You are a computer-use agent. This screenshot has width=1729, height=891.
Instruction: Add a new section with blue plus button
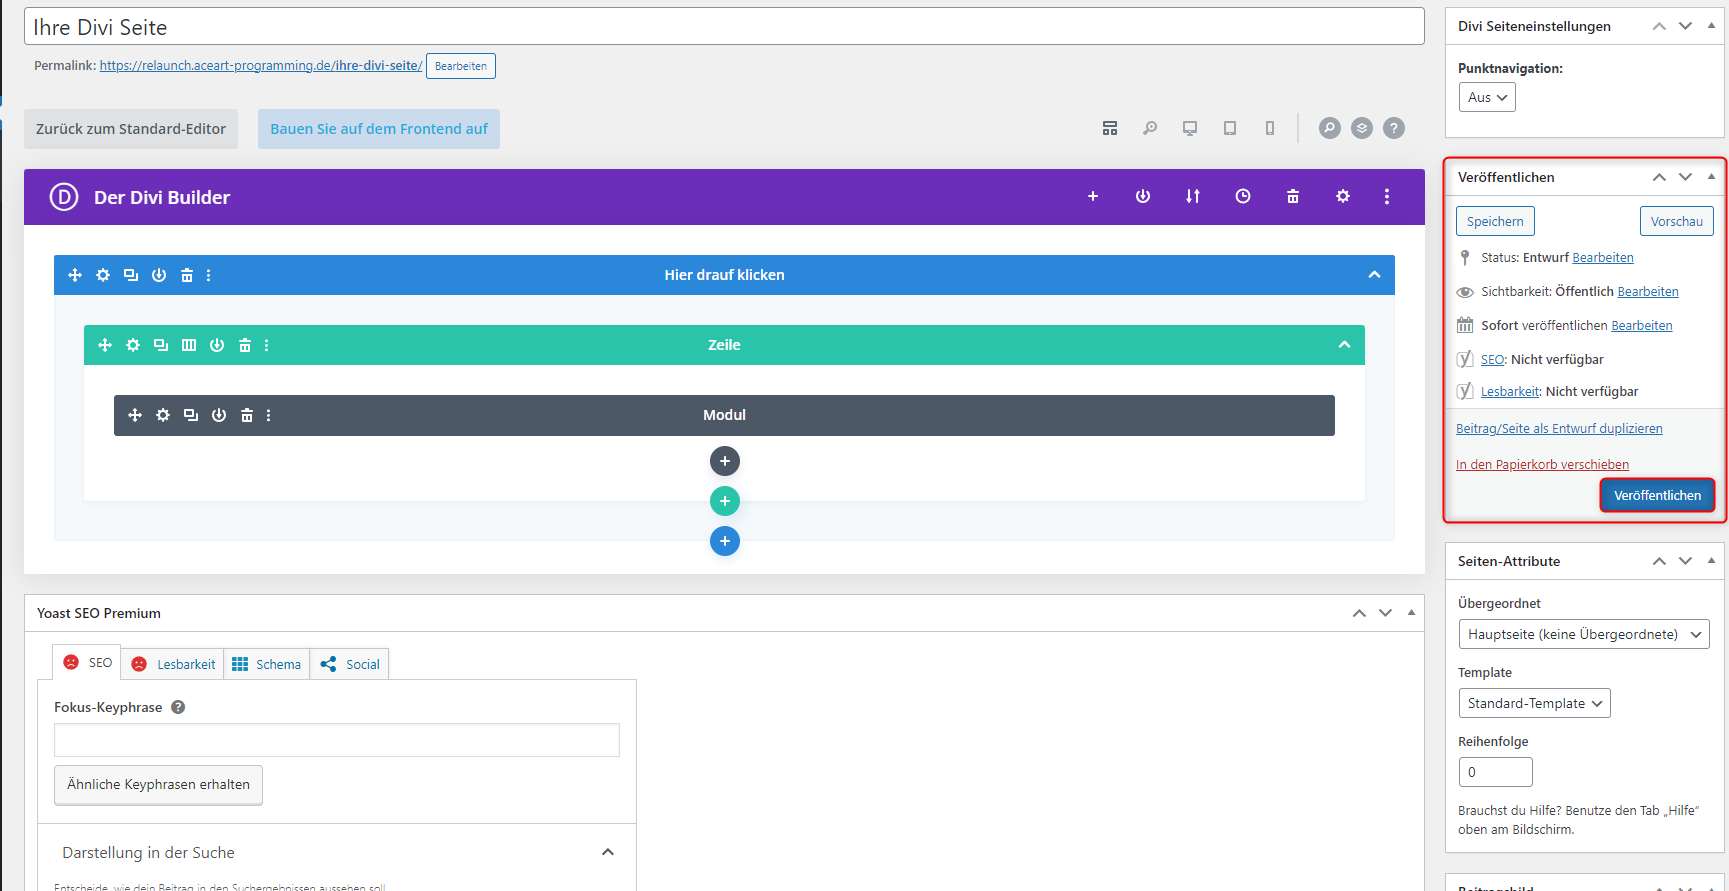tap(724, 541)
